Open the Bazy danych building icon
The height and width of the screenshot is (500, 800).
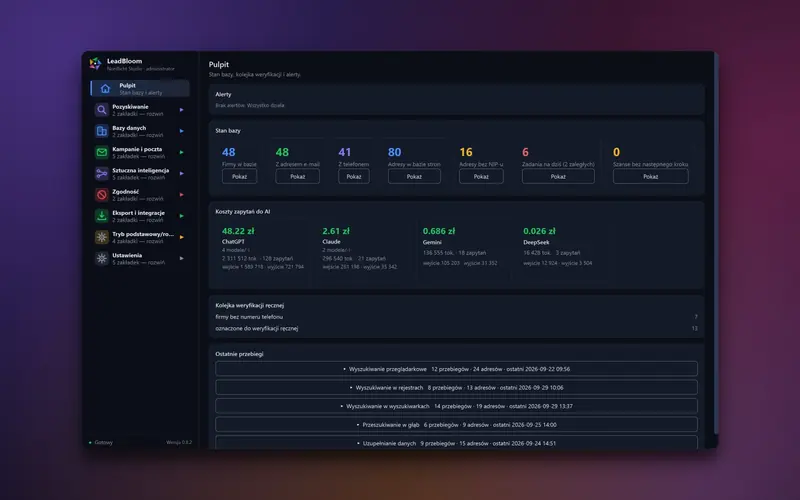pyautogui.click(x=102, y=131)
